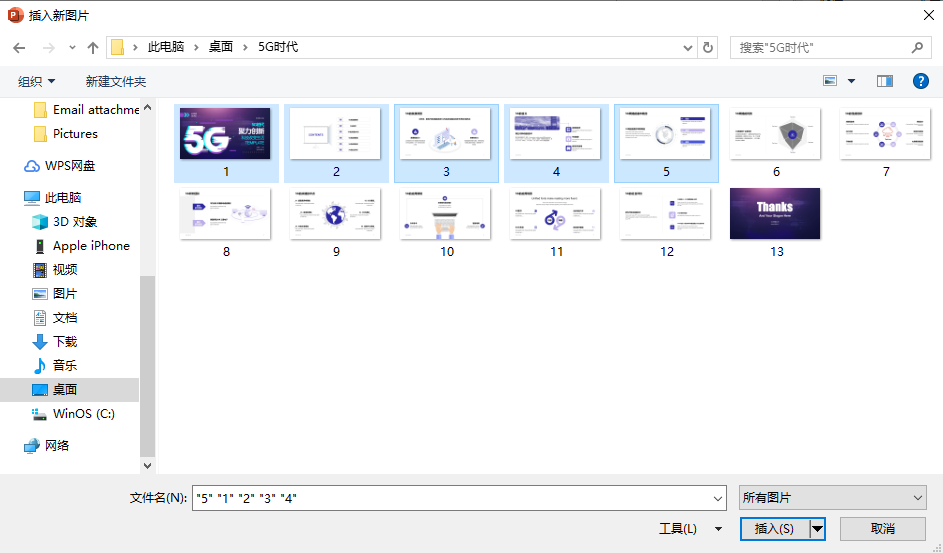Screen dimensions: 943x553
Task: Select WPS网盘 in the navigation pane
Action: (59, 166)
